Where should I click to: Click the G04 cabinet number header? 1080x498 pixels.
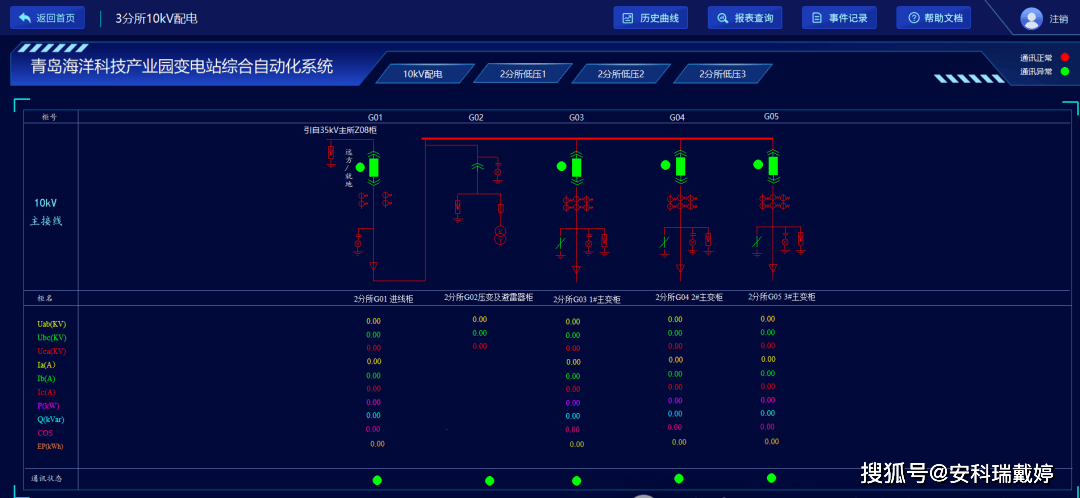[x=677, y=118]
